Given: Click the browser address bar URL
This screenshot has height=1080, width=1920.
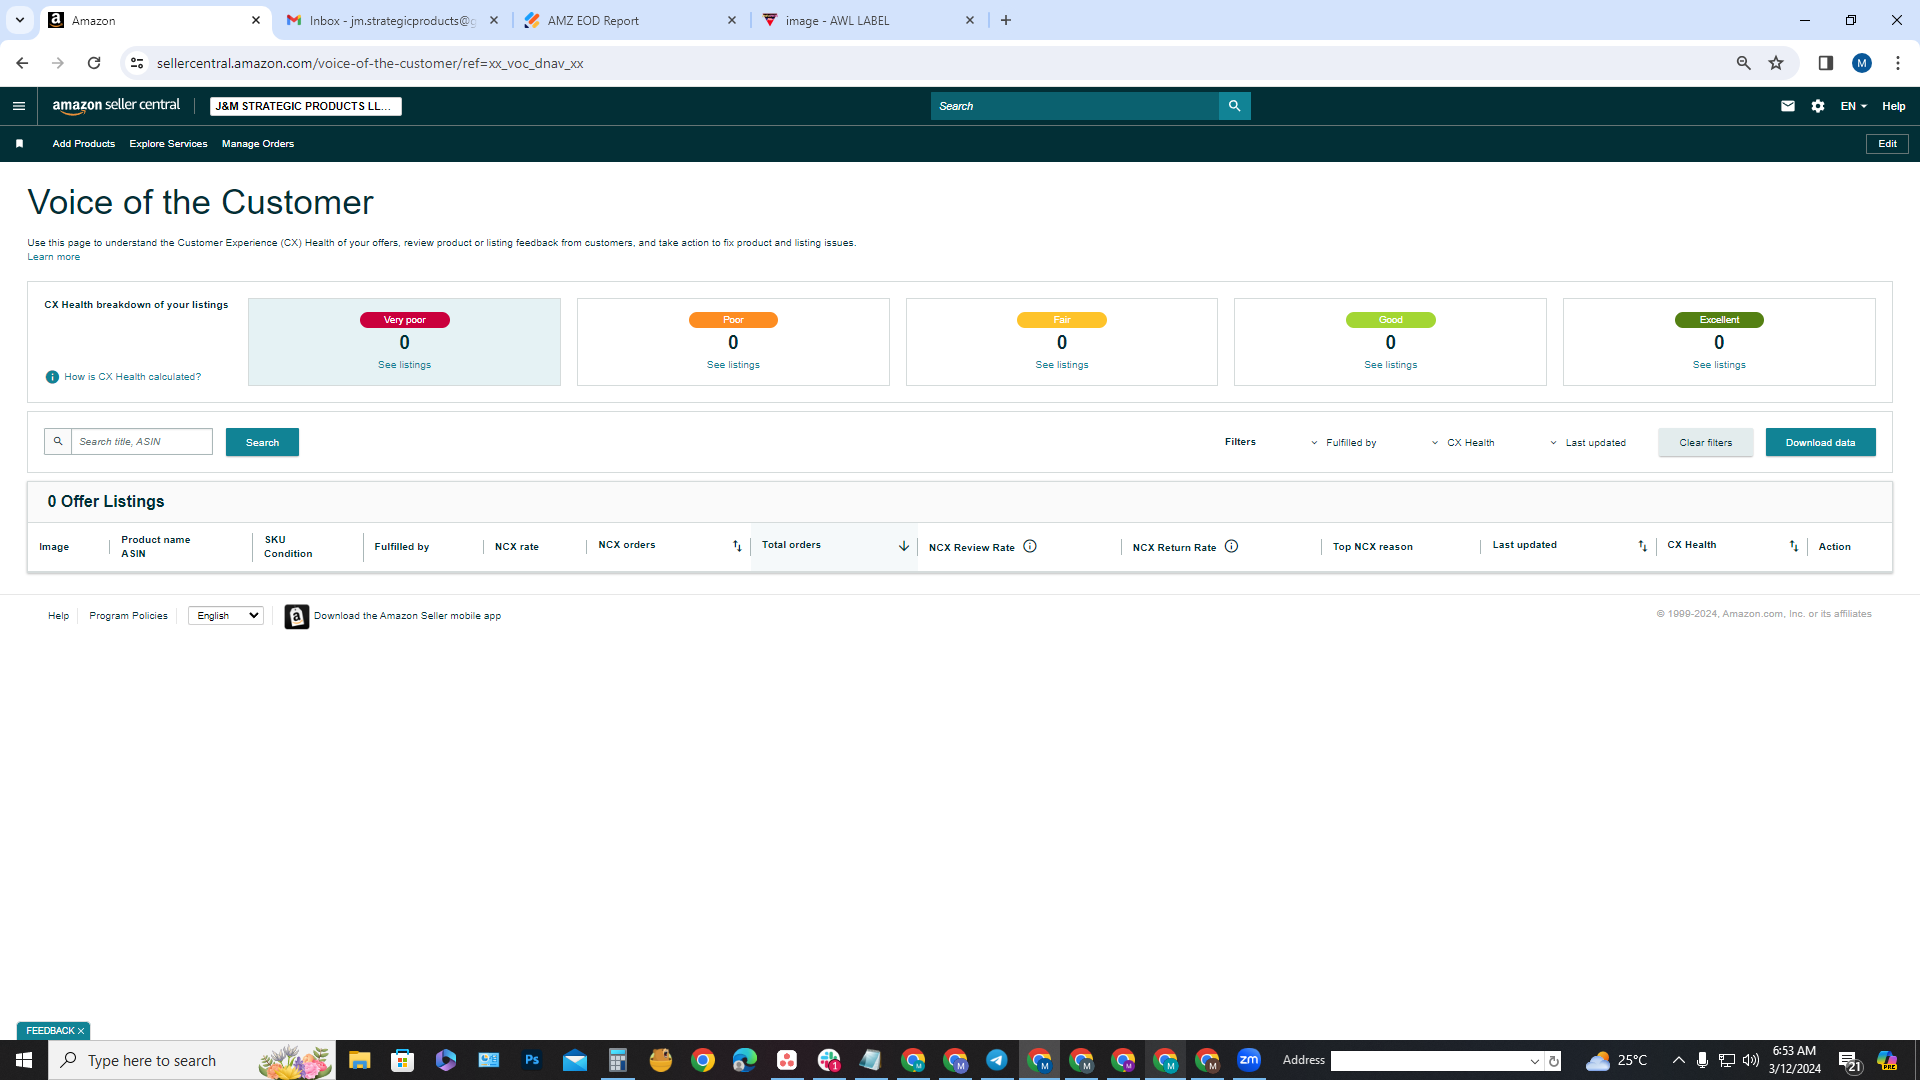Looking at the screenshot, I should point(370,63).
